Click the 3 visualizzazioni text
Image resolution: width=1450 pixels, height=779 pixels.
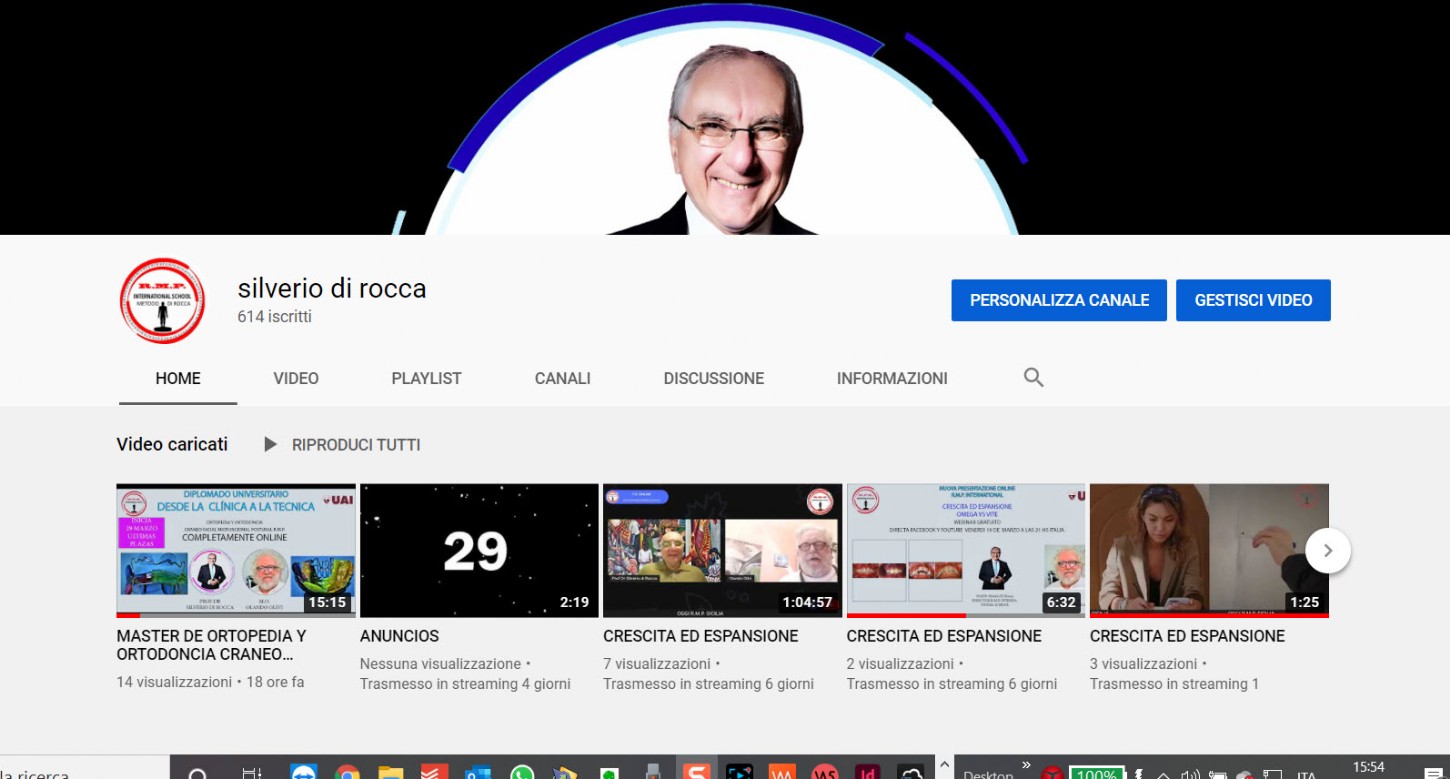coord(1144,664)
